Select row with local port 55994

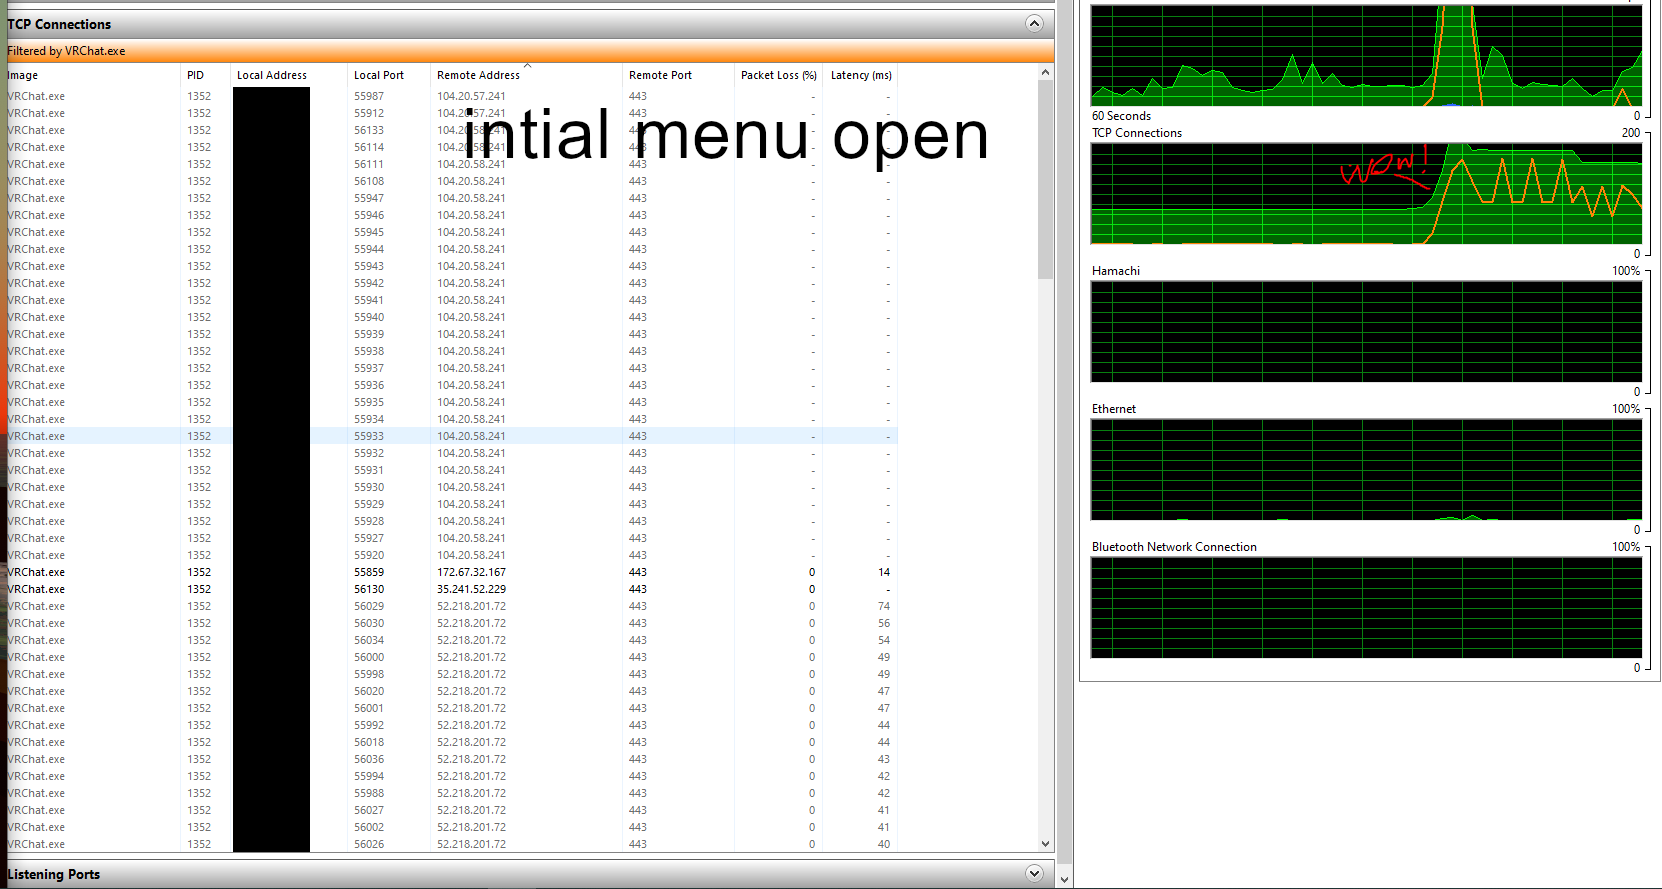pyautogui.click(x=452, y=776)
